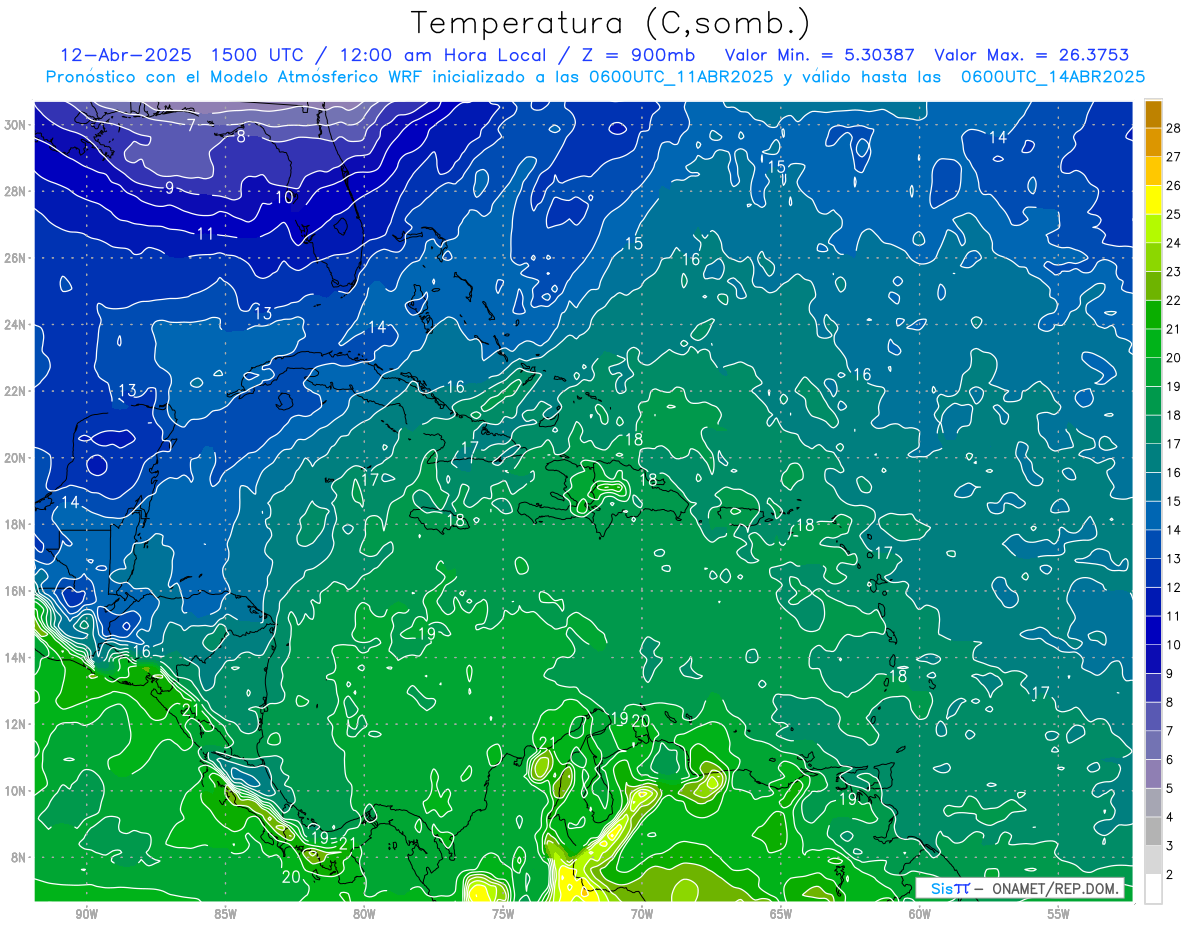Click the 10N latitude axis label
1200x927 pixels.
coord(17,791)
